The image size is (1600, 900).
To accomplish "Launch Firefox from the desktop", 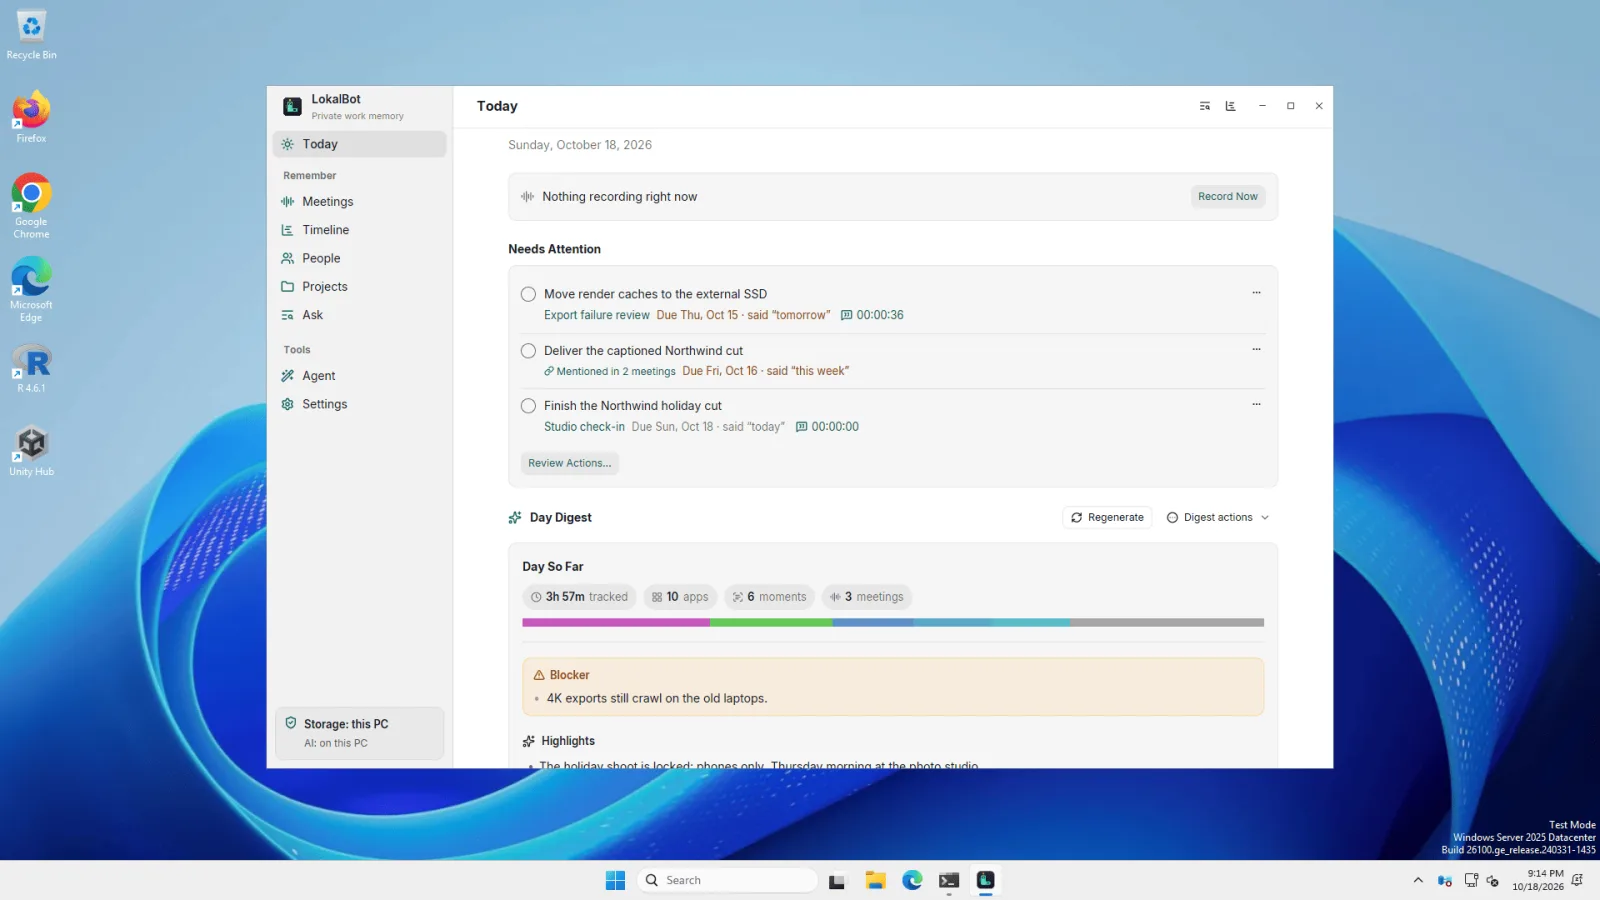I will pyautogui.click(x=31, y=118).
